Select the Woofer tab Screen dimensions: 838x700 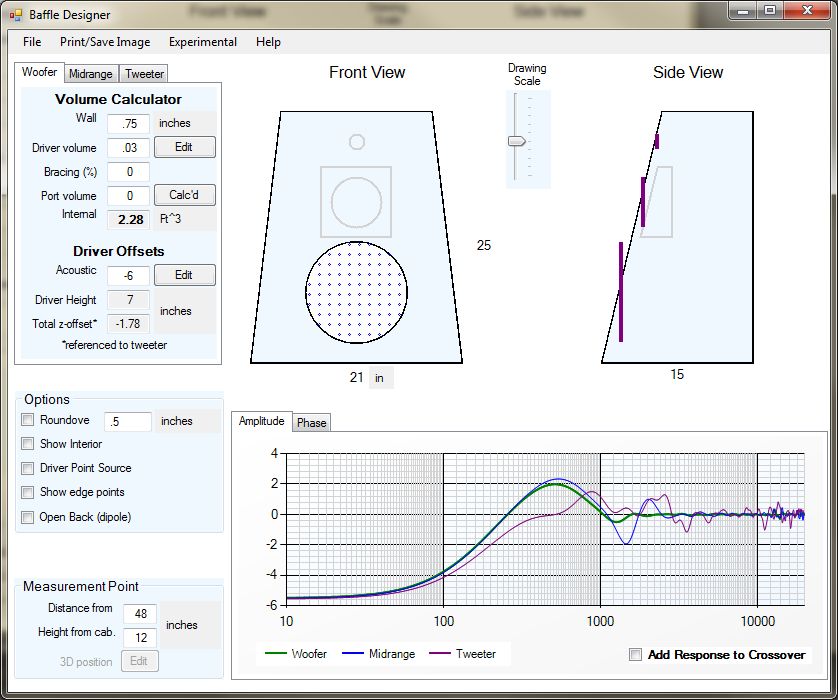tap(39, 72)
